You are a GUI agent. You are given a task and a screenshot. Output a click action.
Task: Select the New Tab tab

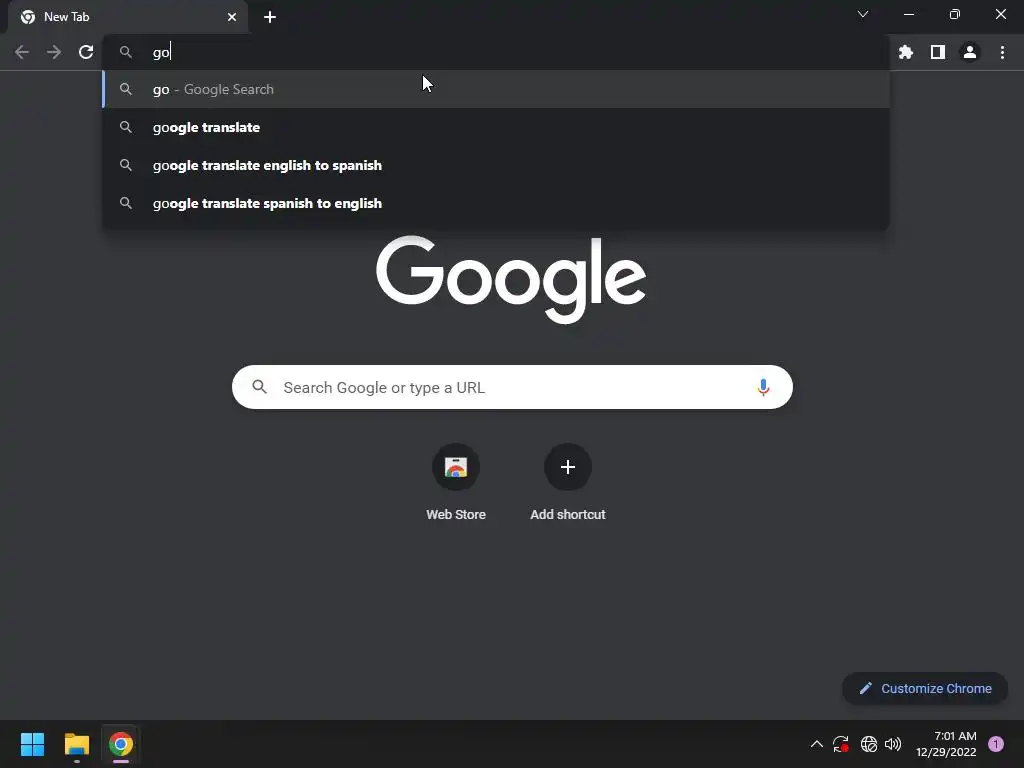coord(127,17)
